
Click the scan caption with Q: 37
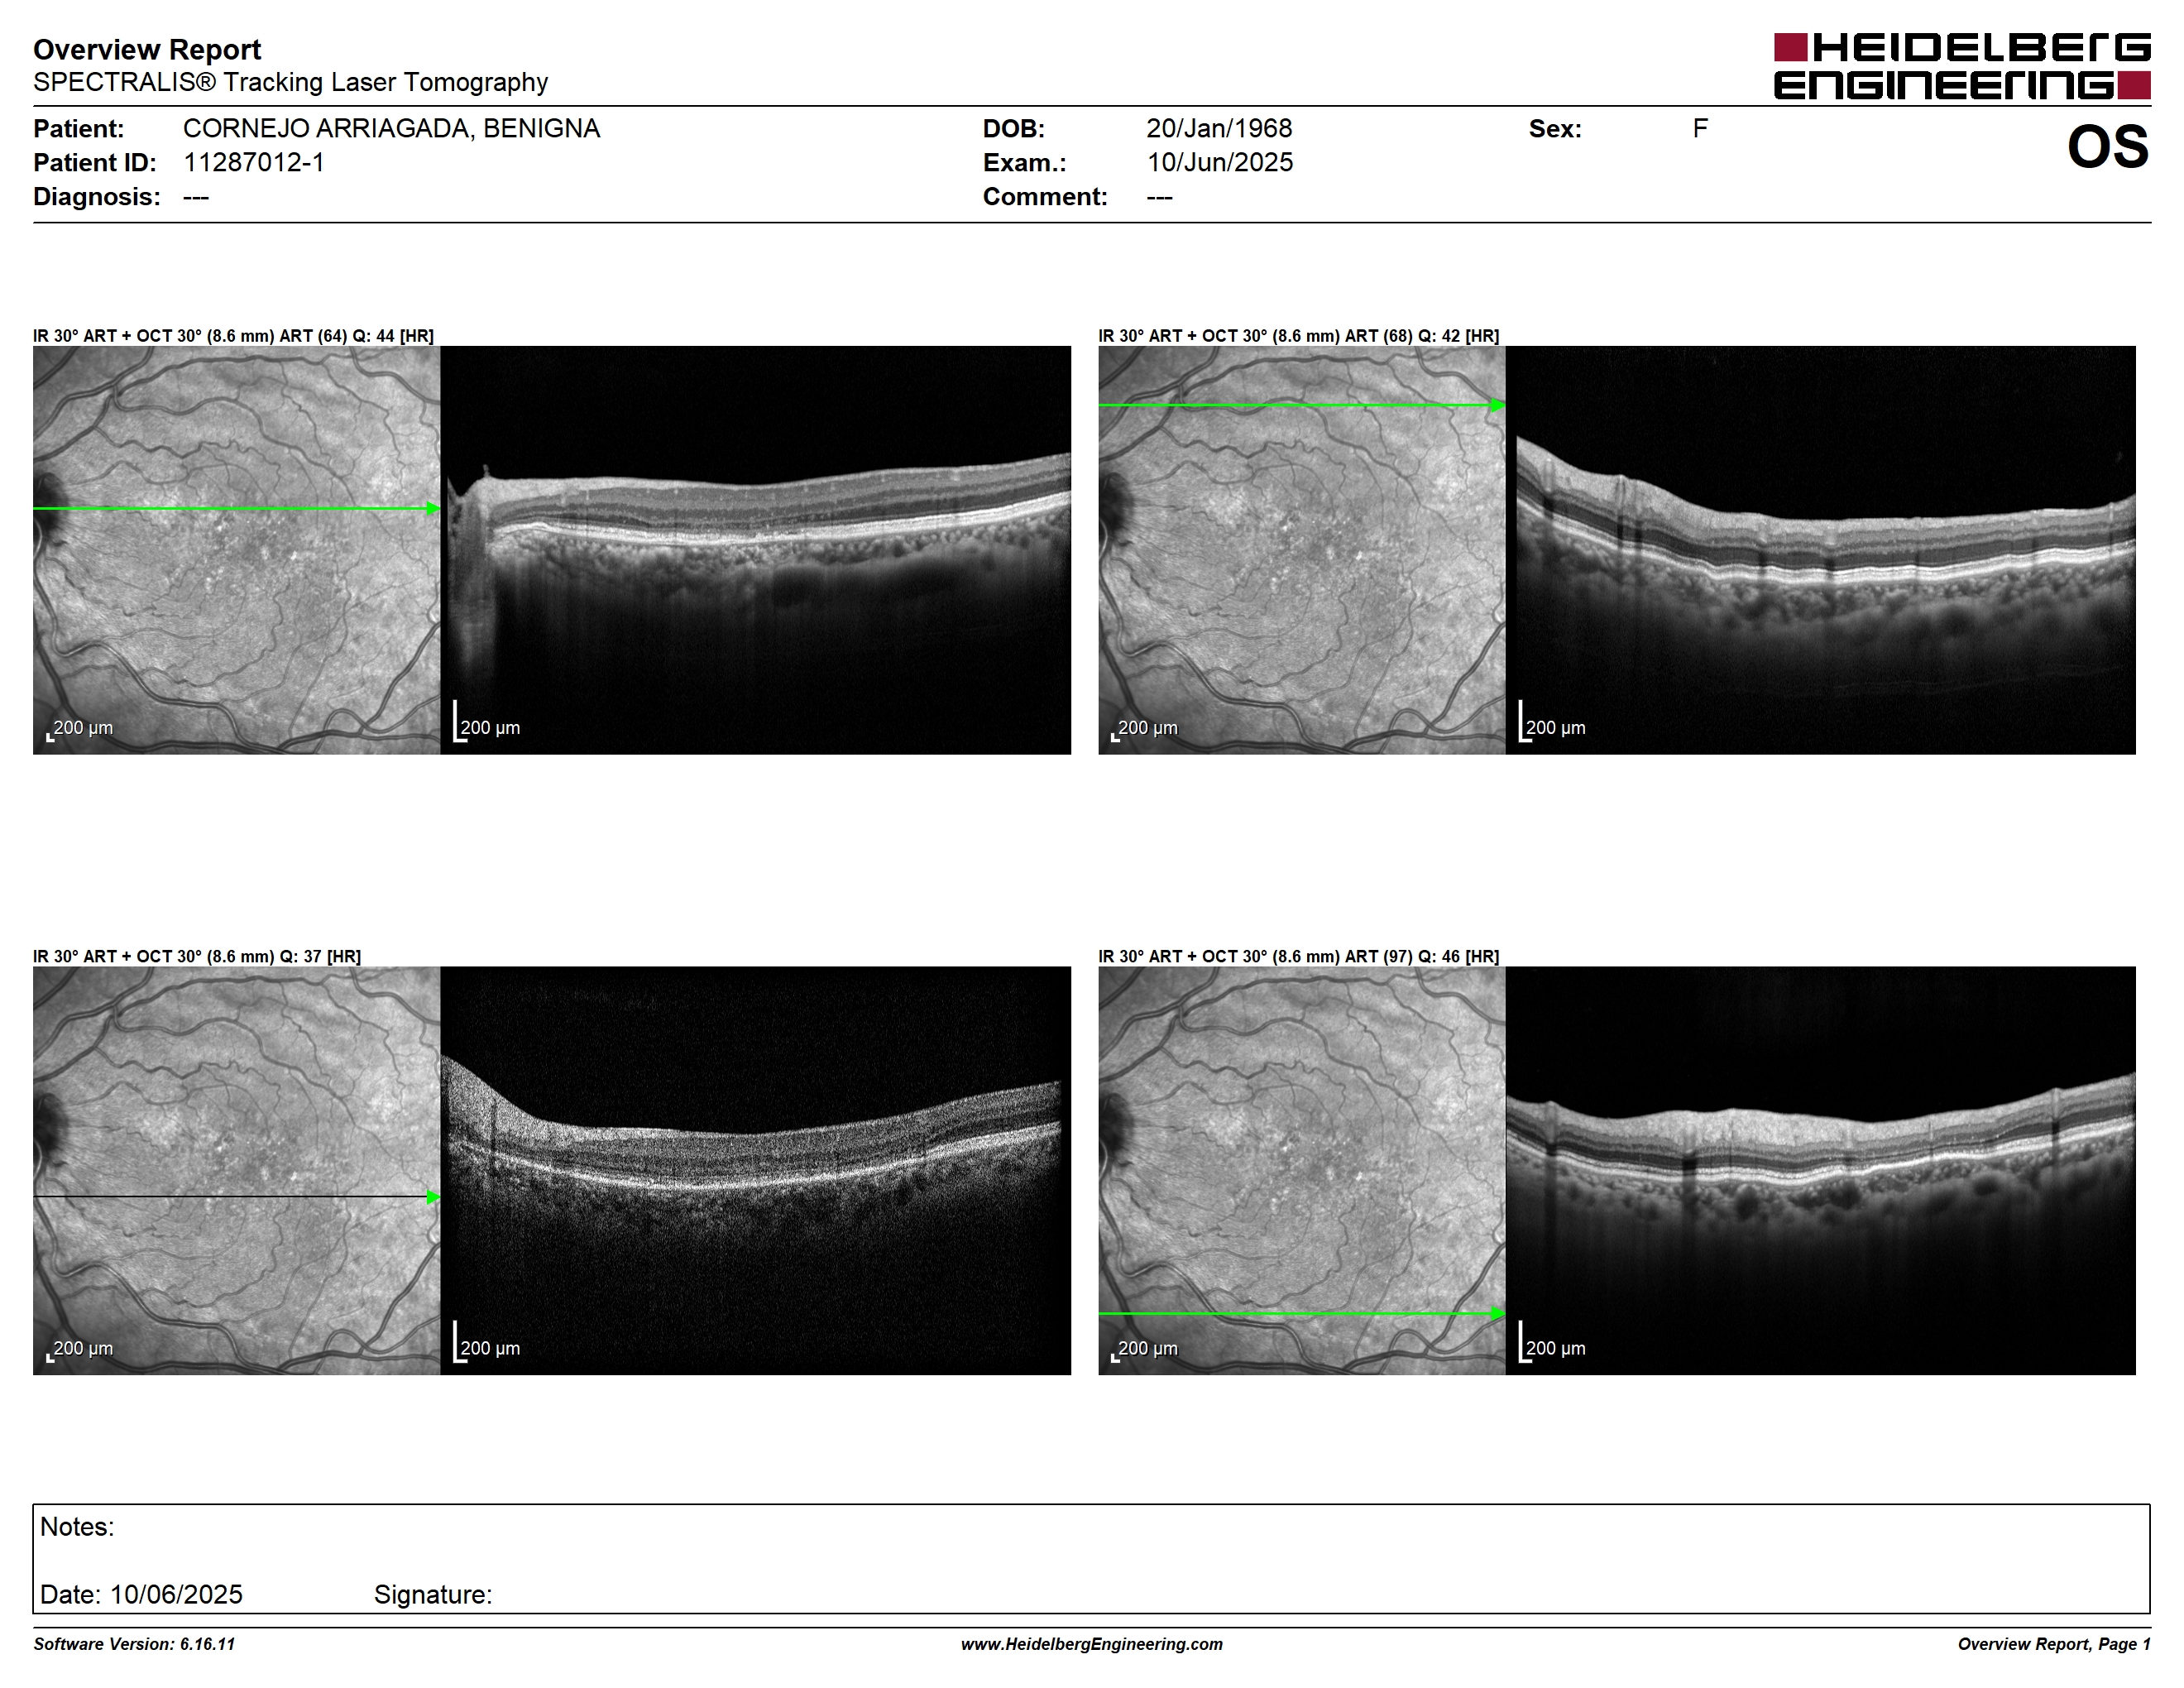point(197,956)
